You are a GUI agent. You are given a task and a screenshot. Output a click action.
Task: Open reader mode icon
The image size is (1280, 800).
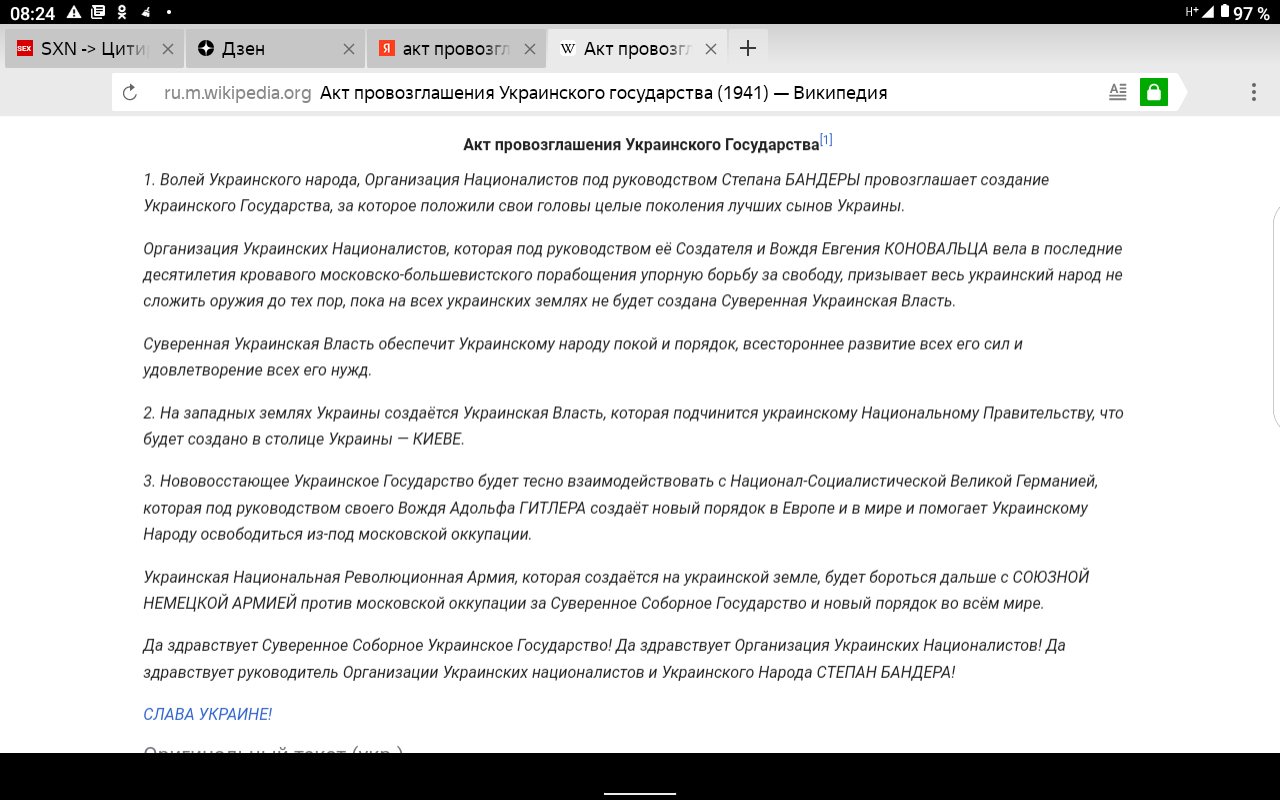[1118, 93]
